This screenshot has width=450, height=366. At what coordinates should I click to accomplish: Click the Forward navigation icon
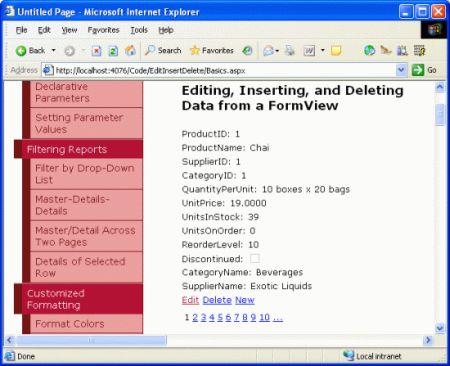(x=69, y=51)
